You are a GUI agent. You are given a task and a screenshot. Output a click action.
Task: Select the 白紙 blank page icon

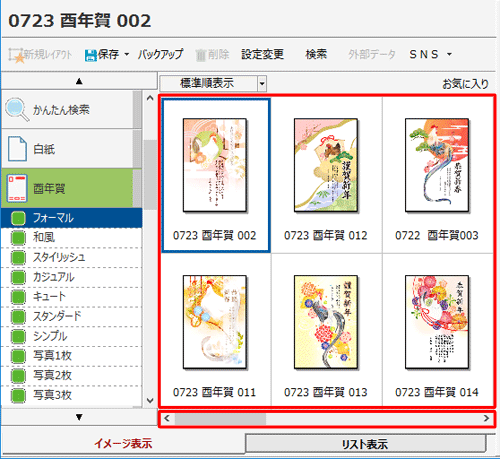[x=17, y=149]
